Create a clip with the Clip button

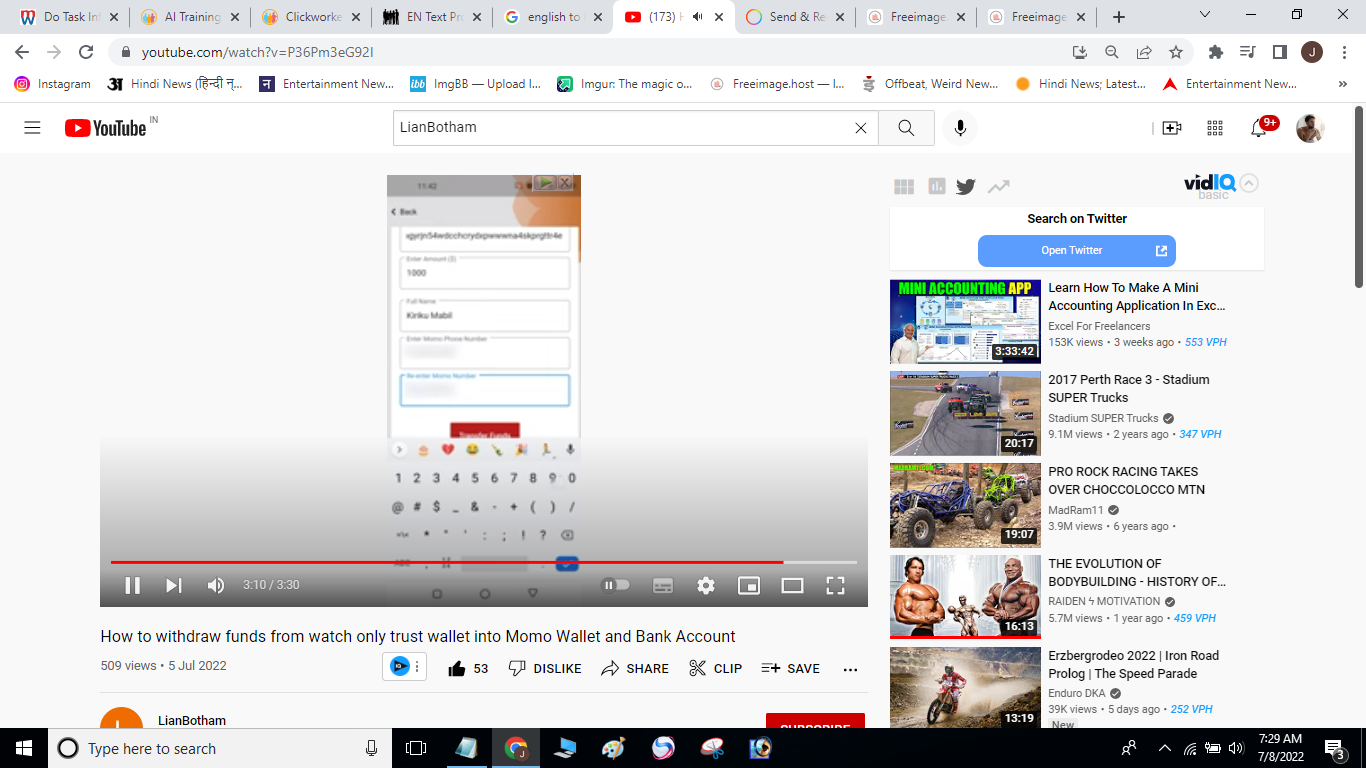point(715,668)
